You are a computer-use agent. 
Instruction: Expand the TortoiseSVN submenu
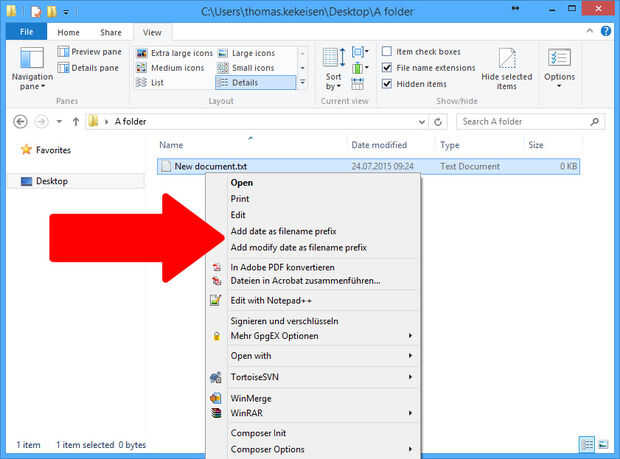313,377
